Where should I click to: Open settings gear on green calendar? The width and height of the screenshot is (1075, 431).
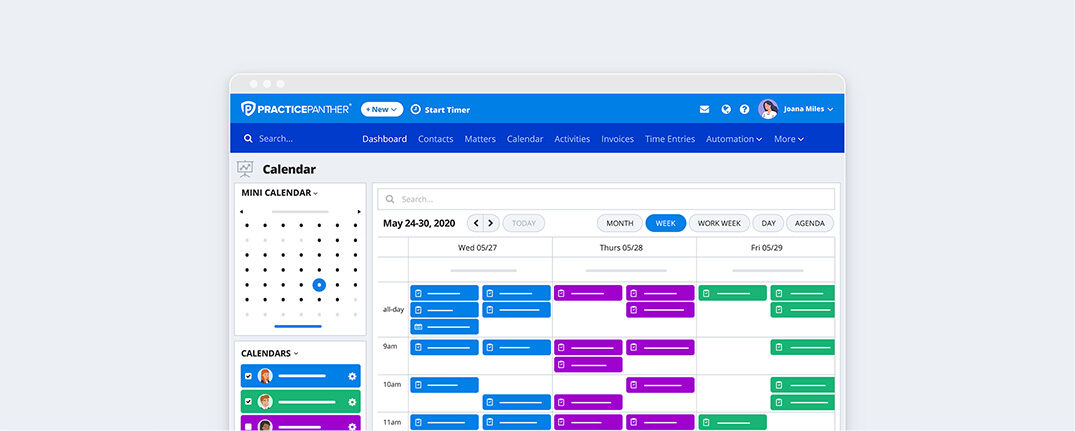[352, 402]
